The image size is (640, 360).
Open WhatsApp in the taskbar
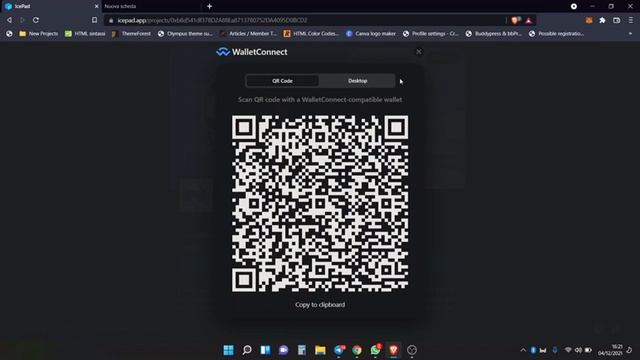pyautogui.click(x=376, y=350)
